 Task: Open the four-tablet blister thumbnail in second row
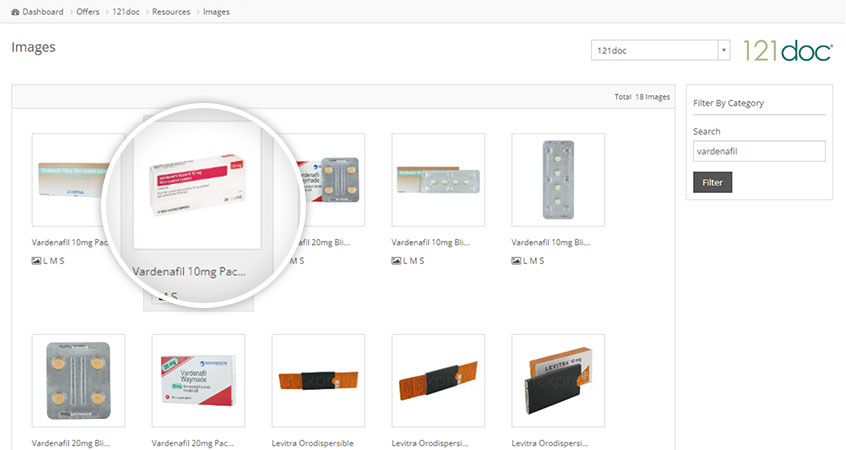click(x=78, y=381)
